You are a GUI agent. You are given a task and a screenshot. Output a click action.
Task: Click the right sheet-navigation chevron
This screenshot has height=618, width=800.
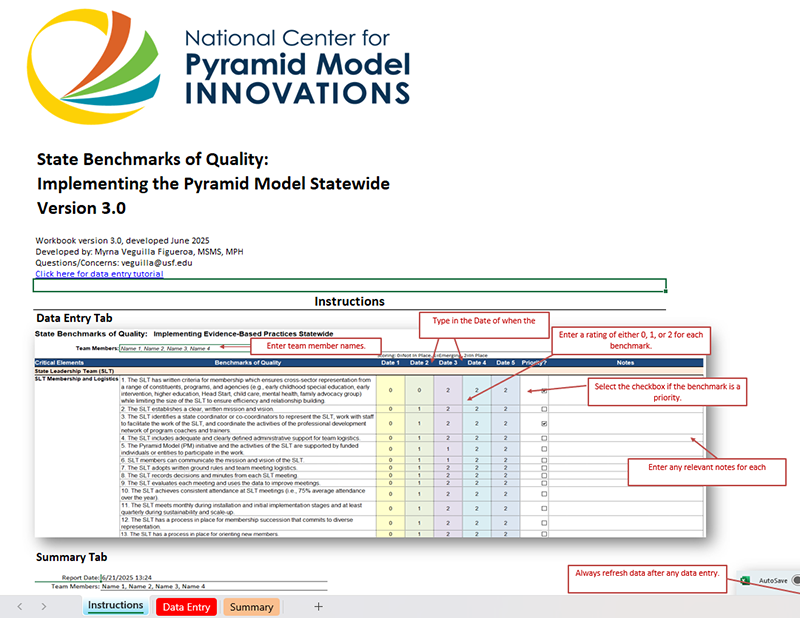coord(44,606)
